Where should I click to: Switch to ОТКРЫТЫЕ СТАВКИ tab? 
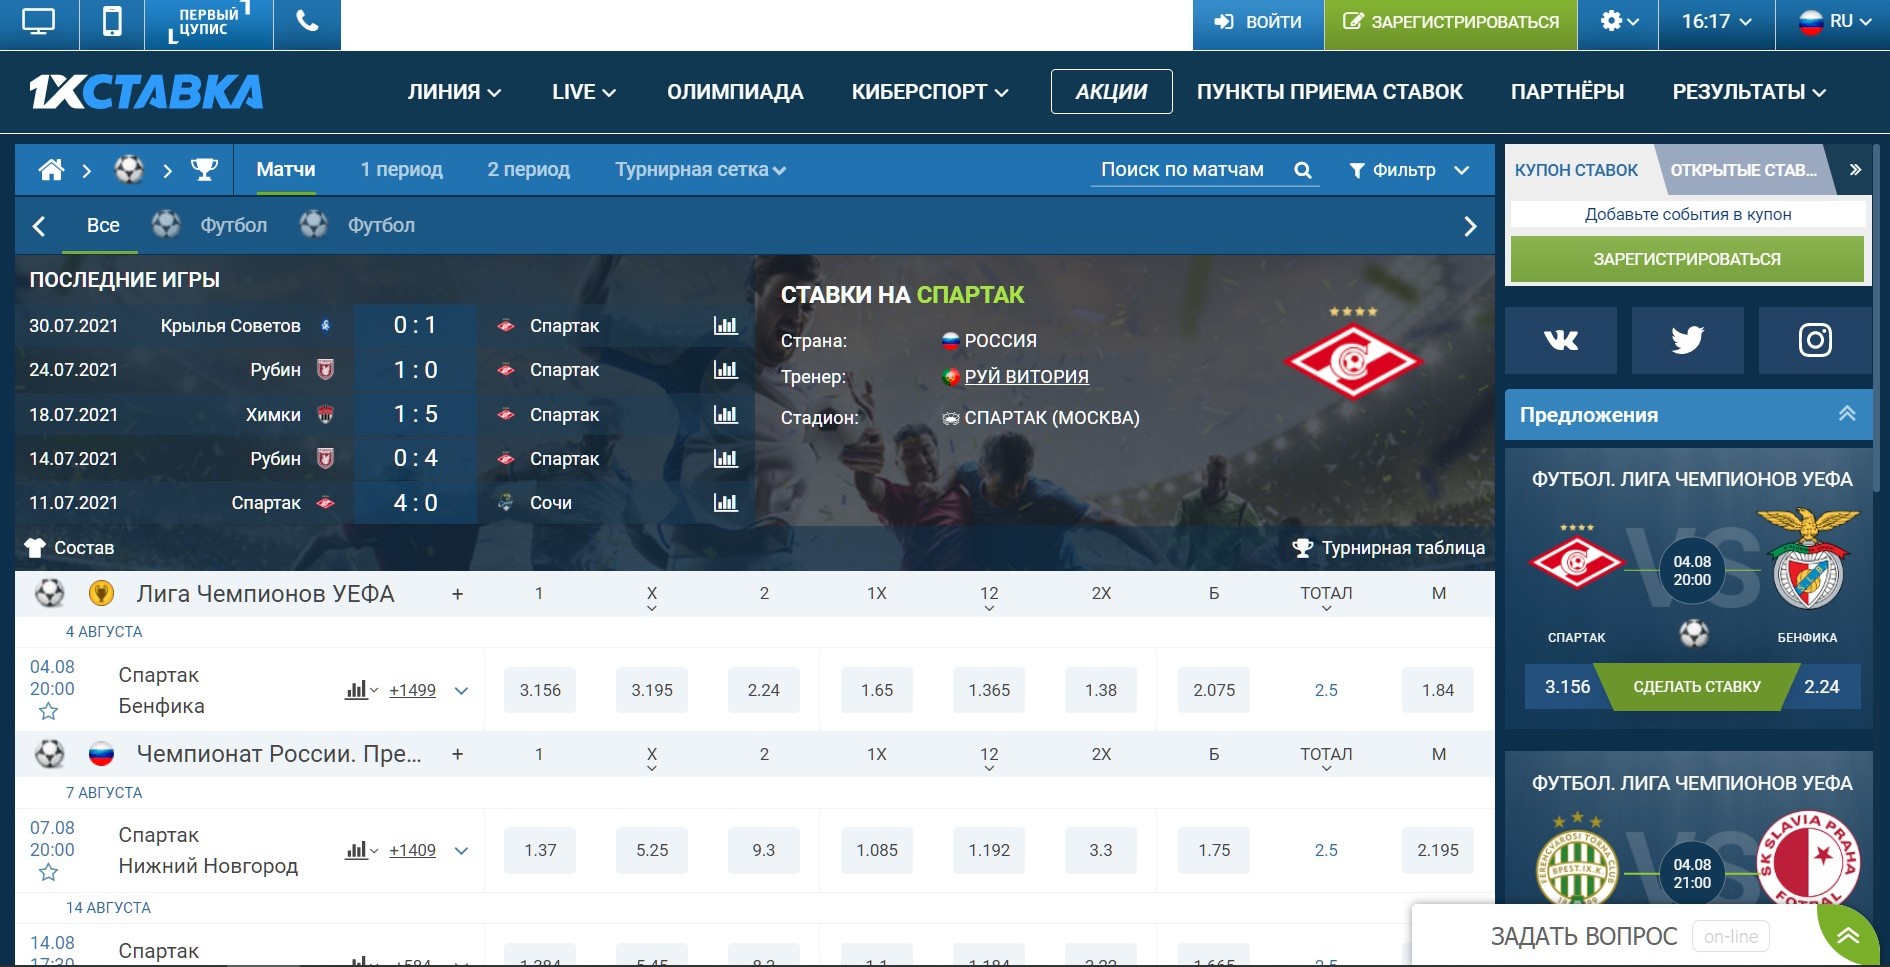(1744, 170)
